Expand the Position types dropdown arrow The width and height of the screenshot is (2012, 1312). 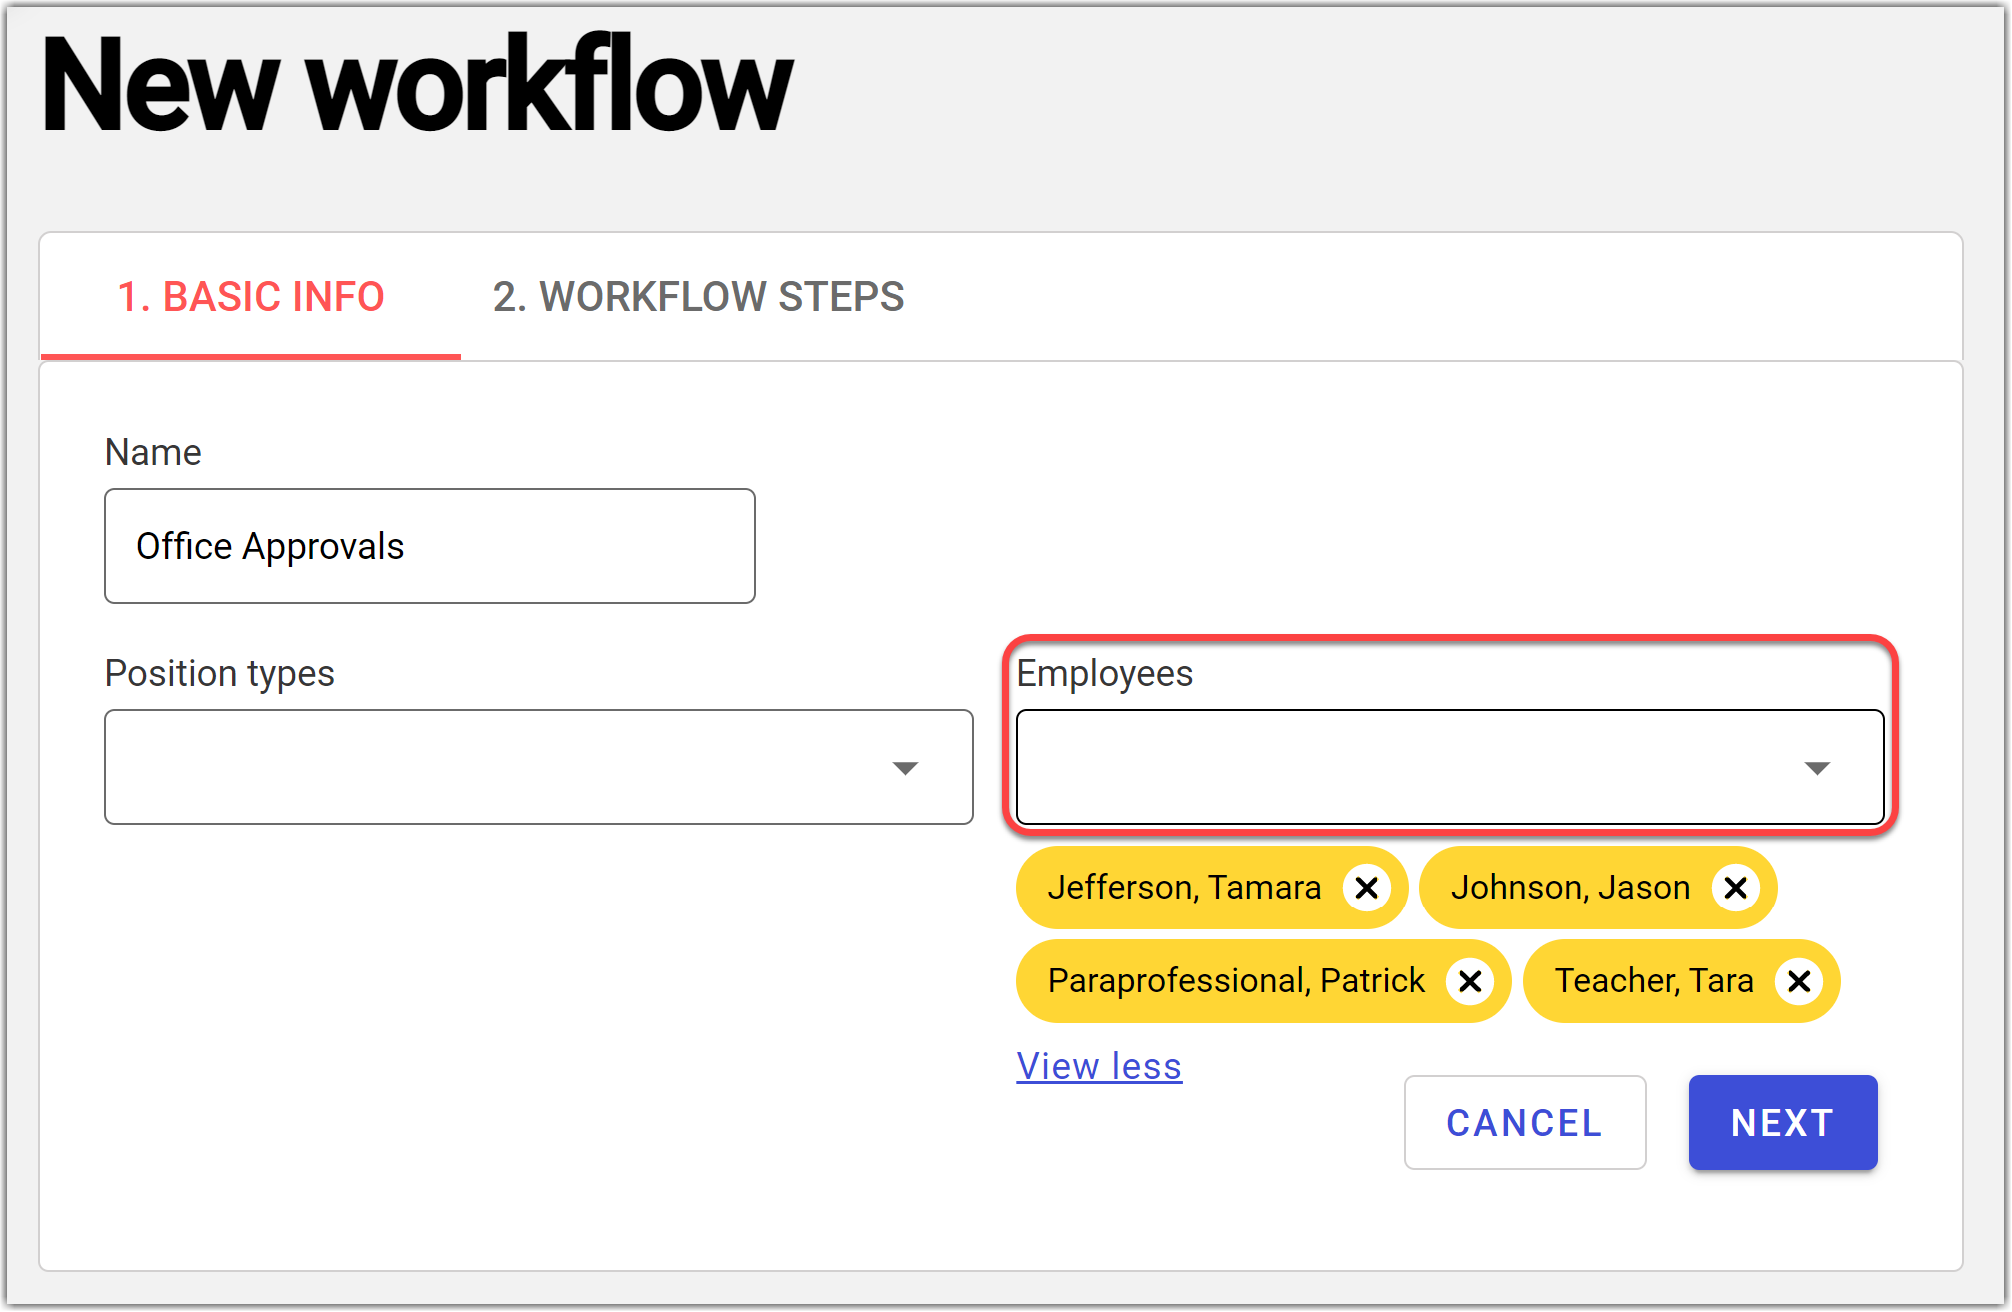(x=905, y=768)
